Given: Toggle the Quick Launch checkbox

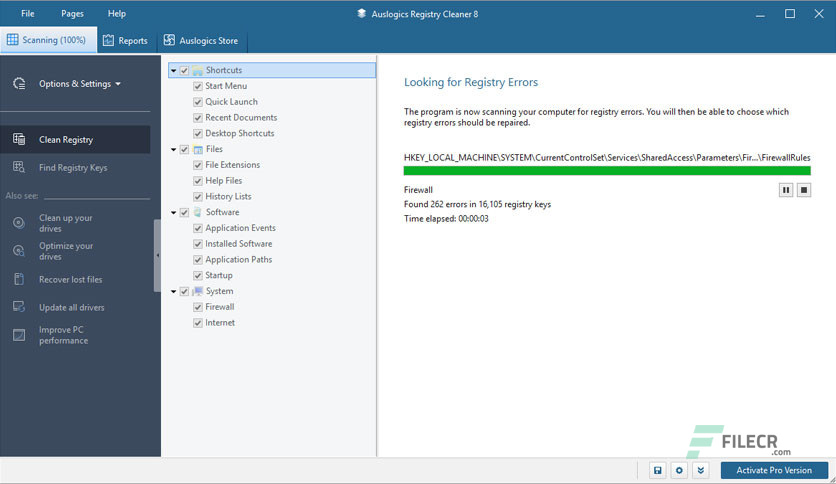Looking at the screenshot, I should 198,102.
